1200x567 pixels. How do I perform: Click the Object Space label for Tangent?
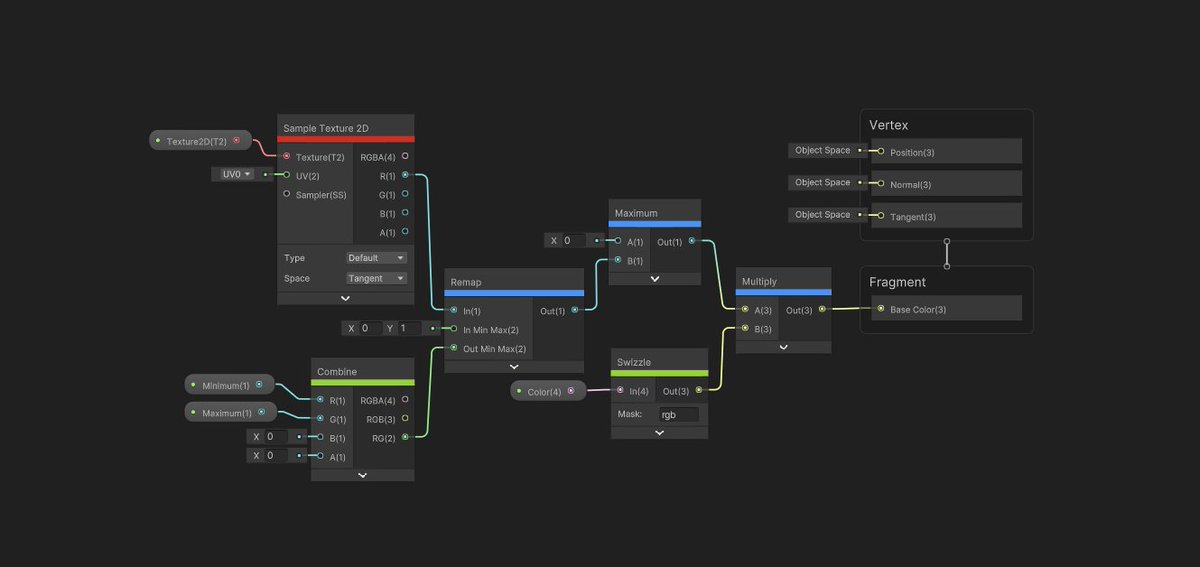coord(822,214)
